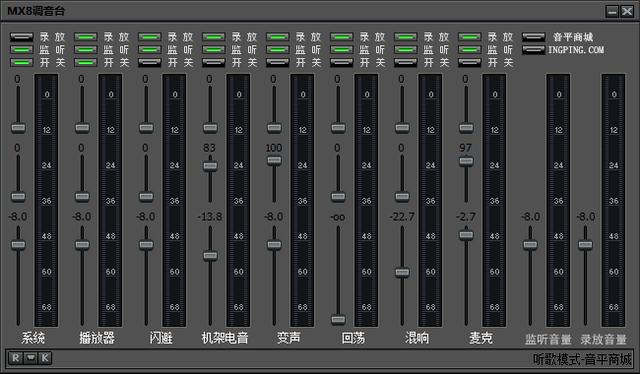The image size is (640, 374).
Task: Toggle 录放 LED on the 播放器 channel
Action: [x=86, y=37]
